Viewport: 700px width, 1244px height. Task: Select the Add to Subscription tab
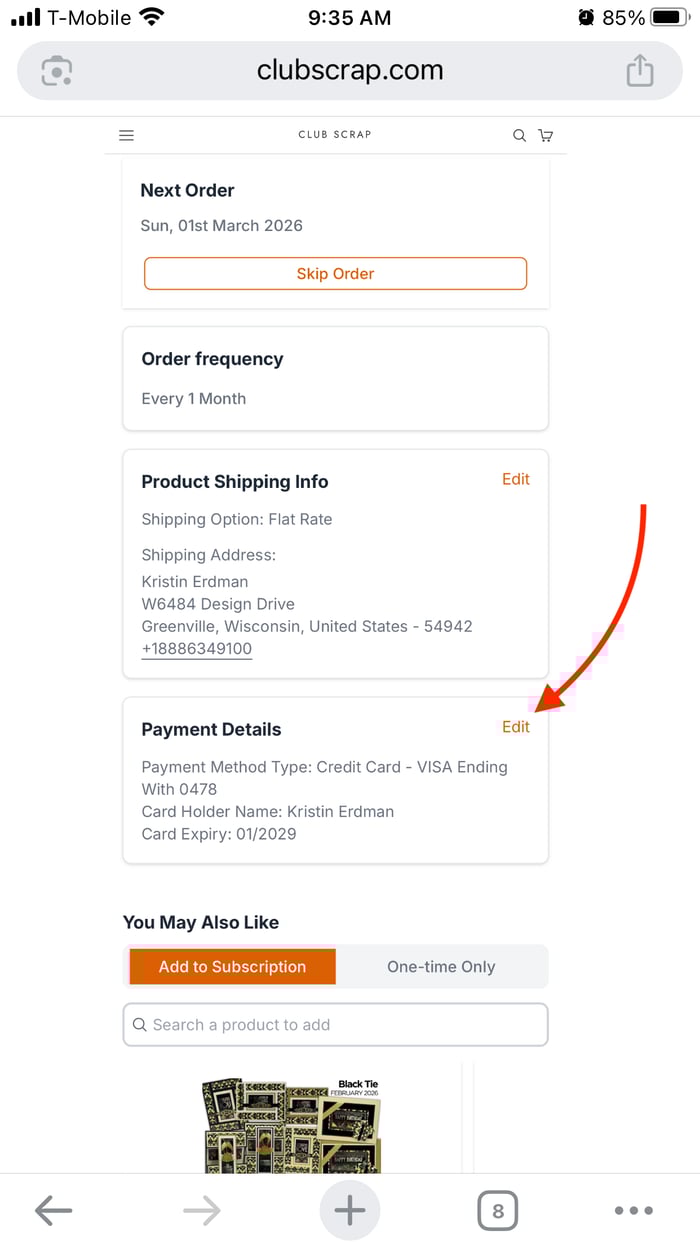pos(232,967)
